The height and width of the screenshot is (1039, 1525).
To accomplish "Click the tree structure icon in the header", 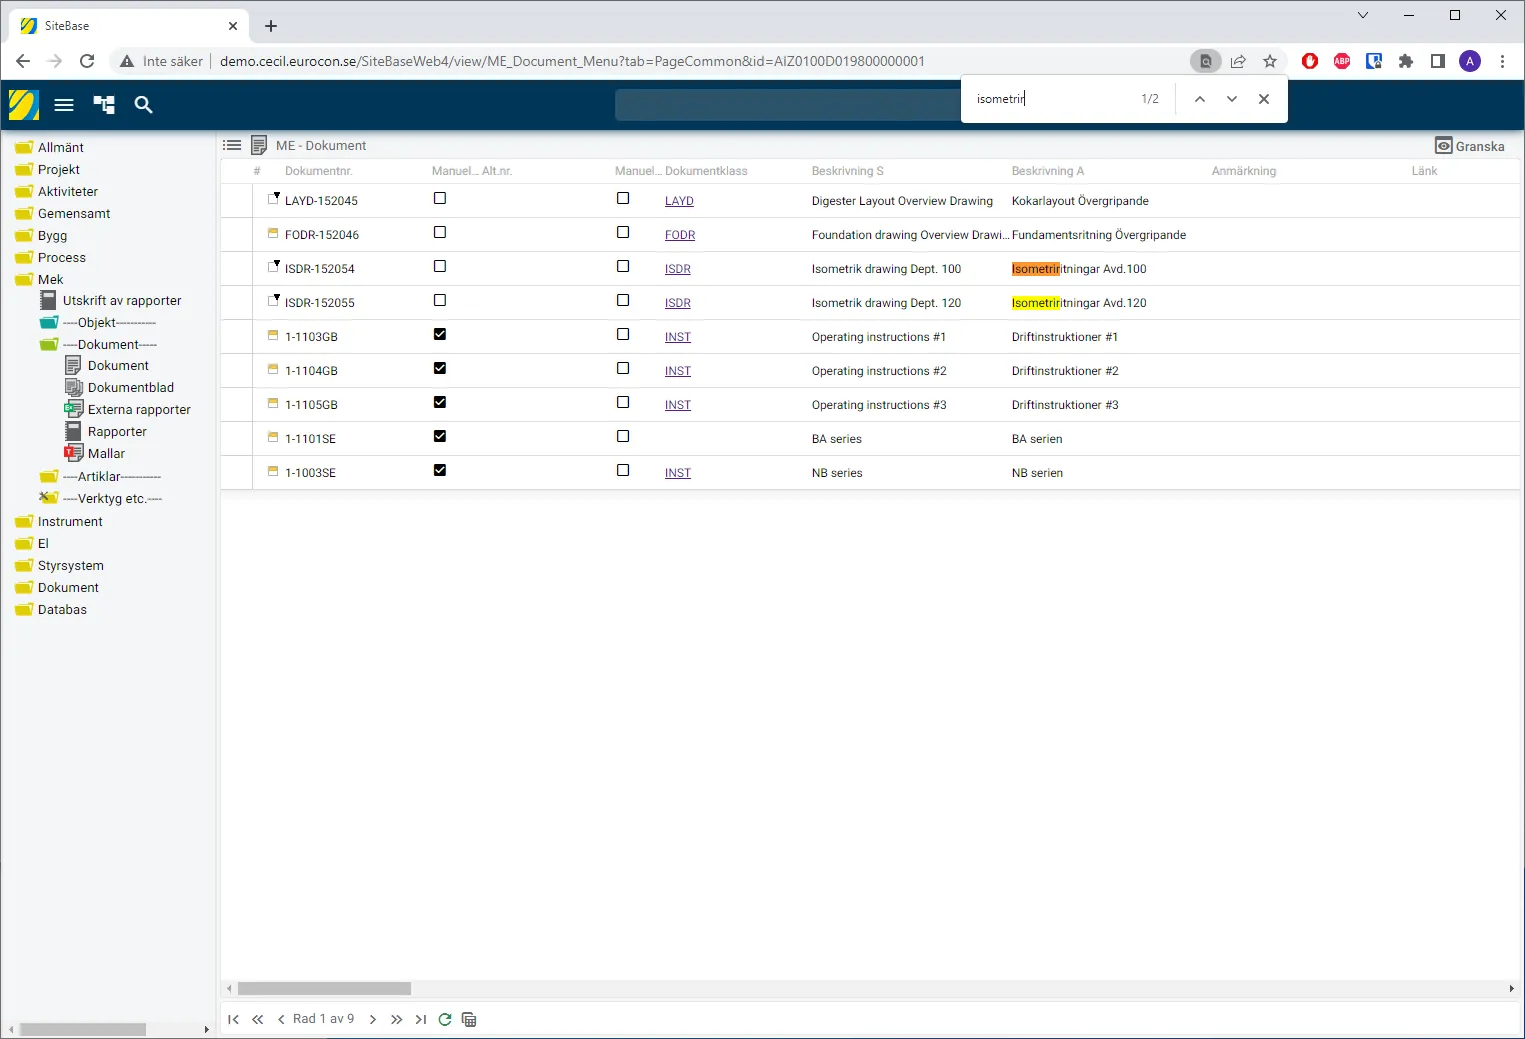I will [x=104, y=105].
